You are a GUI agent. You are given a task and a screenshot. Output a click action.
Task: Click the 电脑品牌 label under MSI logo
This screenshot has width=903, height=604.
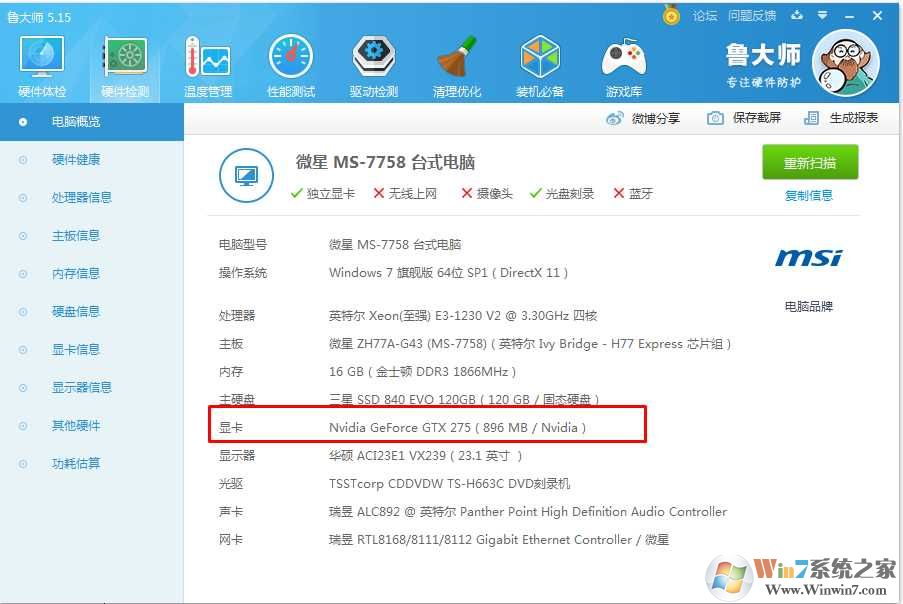click(809, 306)
